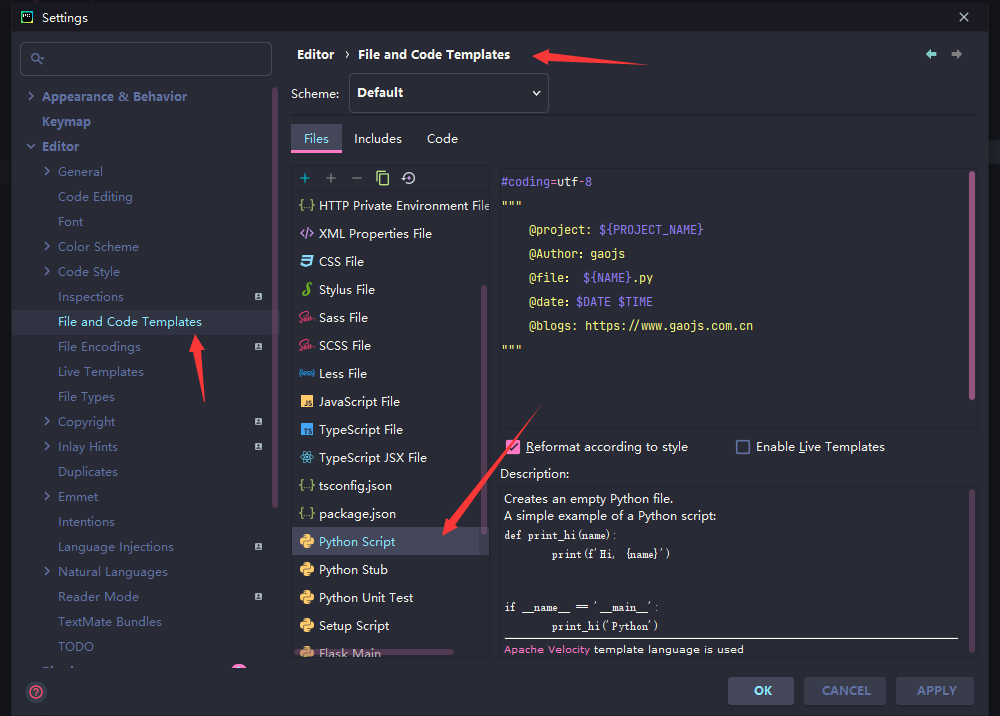1000x716 pixels.
Task: Expand the Emmet node
Action: 47,497
